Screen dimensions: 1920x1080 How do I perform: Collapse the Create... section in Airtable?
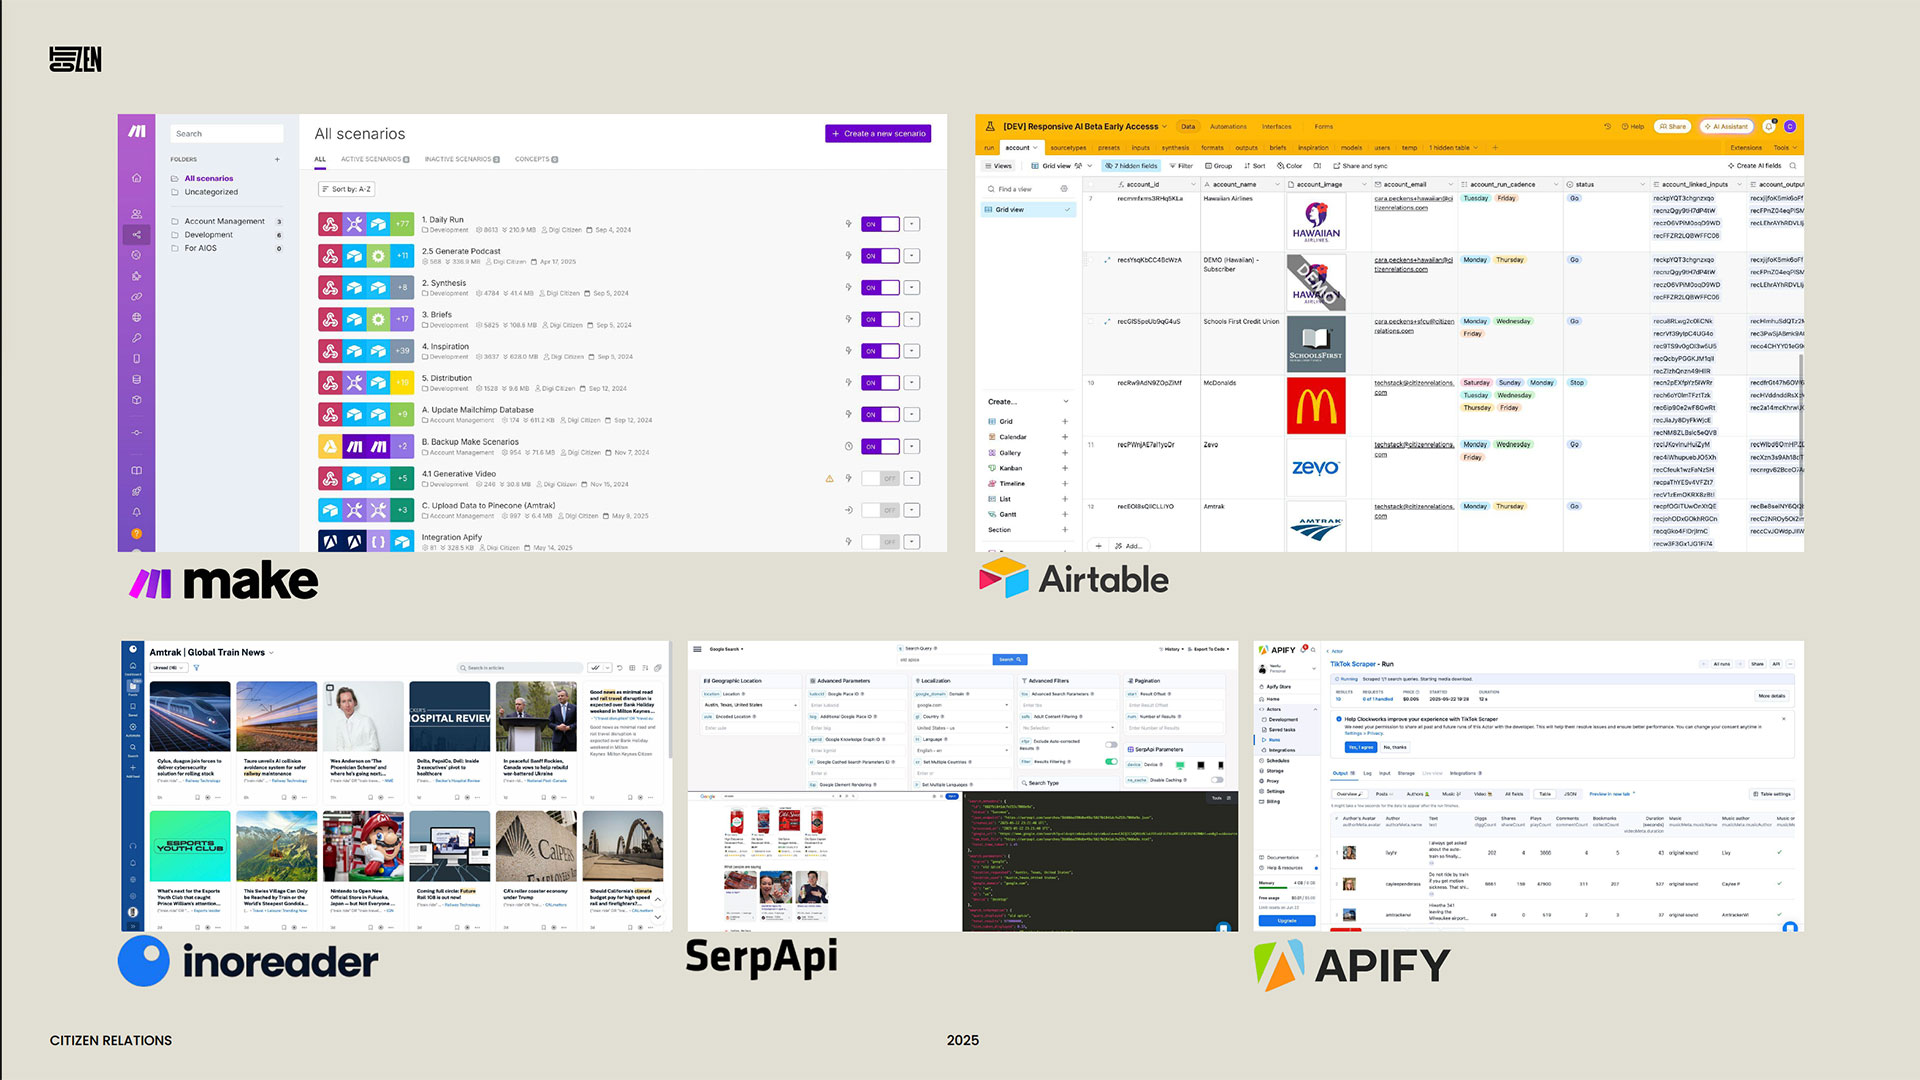tap(1065, 402)
